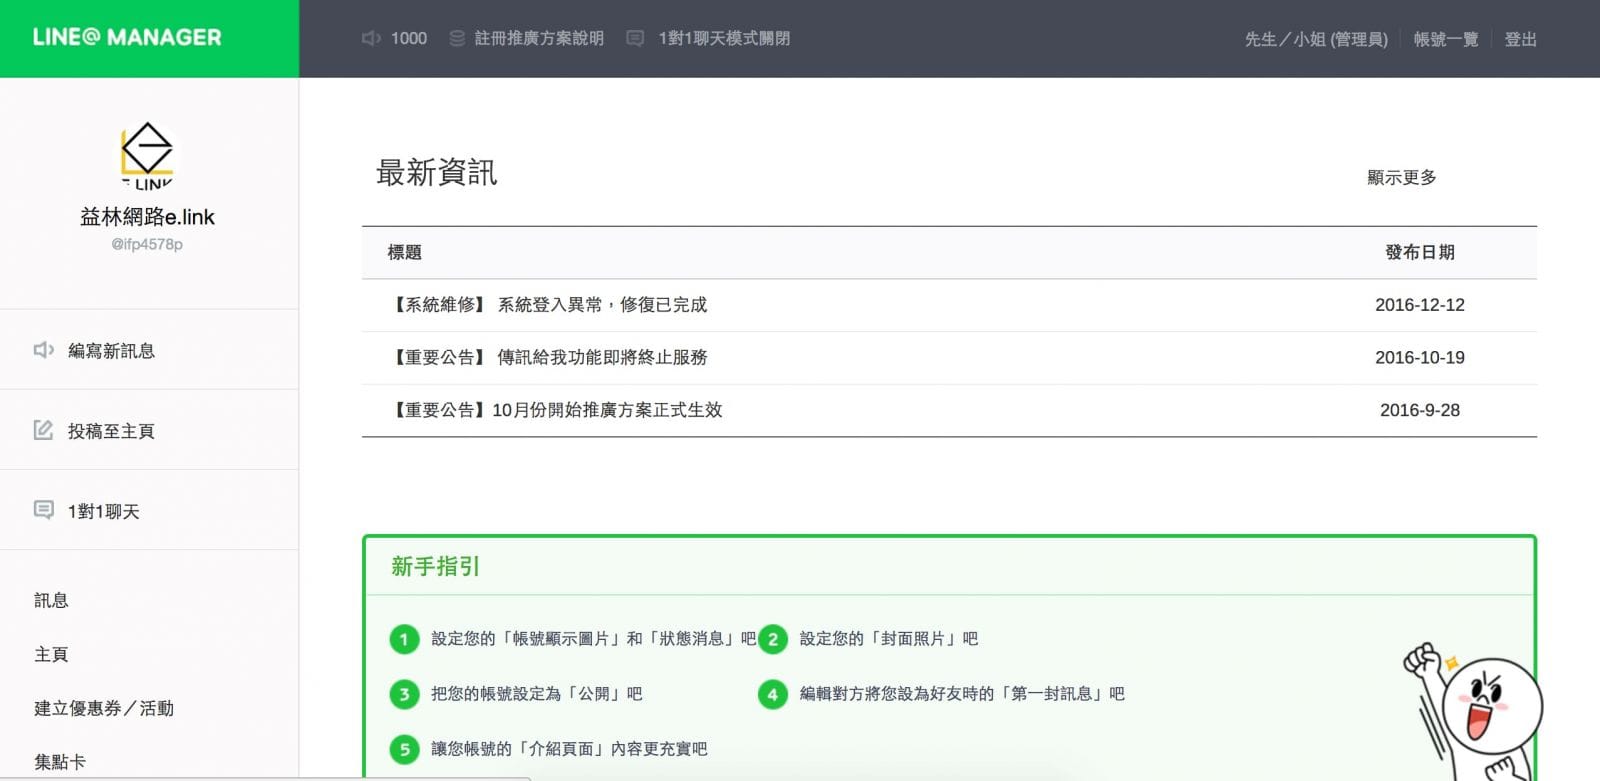The image size is (1600, 781).
Task: Open news 系統登入異常，修復已完成
Action: pos(549,305)
